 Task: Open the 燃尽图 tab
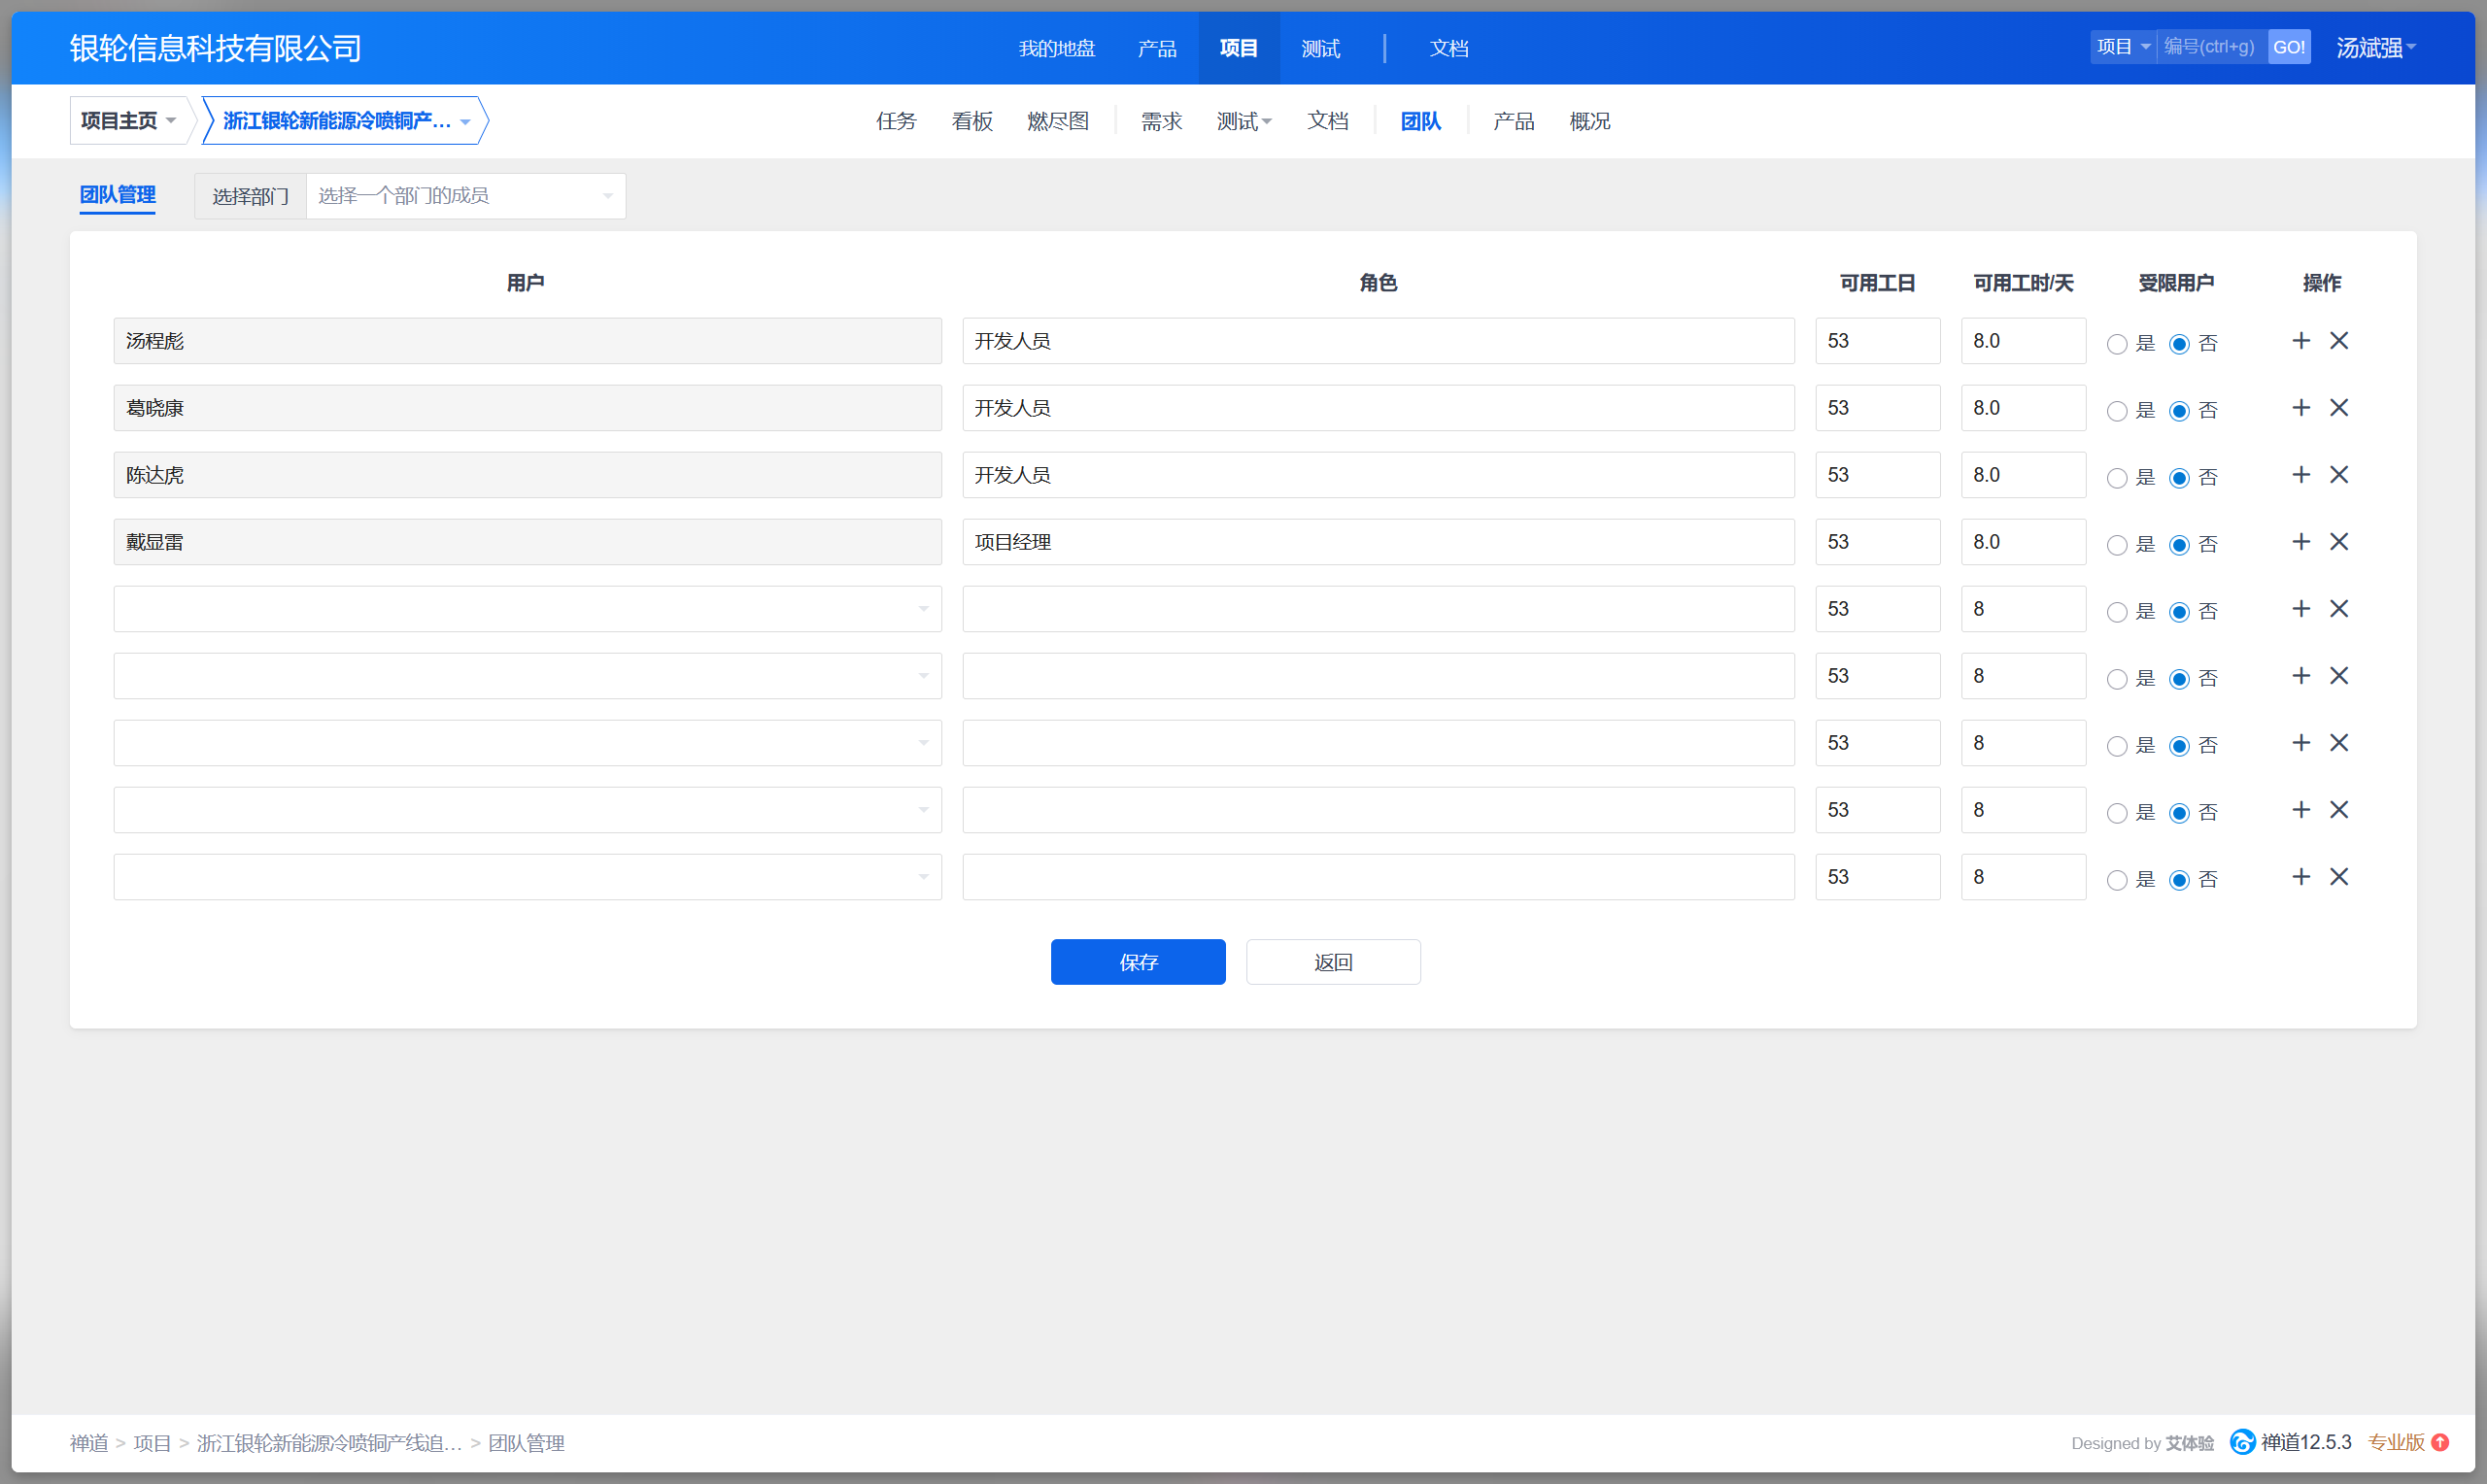click(1057, 121)
